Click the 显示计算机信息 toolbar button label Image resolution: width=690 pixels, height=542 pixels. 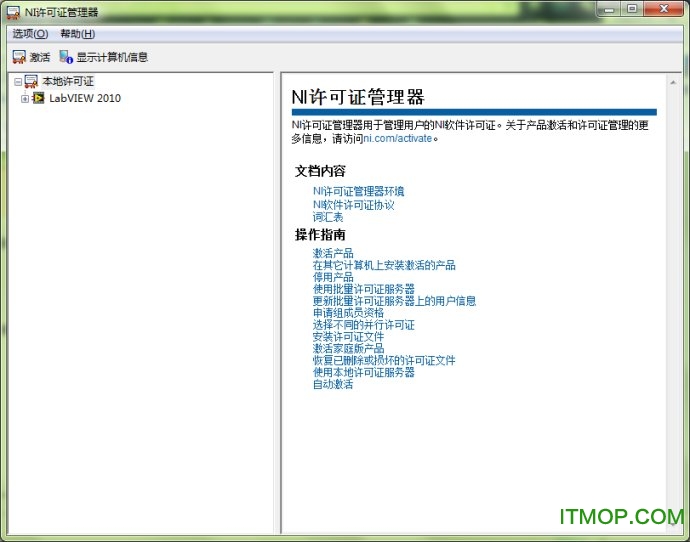click(x=112, y=57)
